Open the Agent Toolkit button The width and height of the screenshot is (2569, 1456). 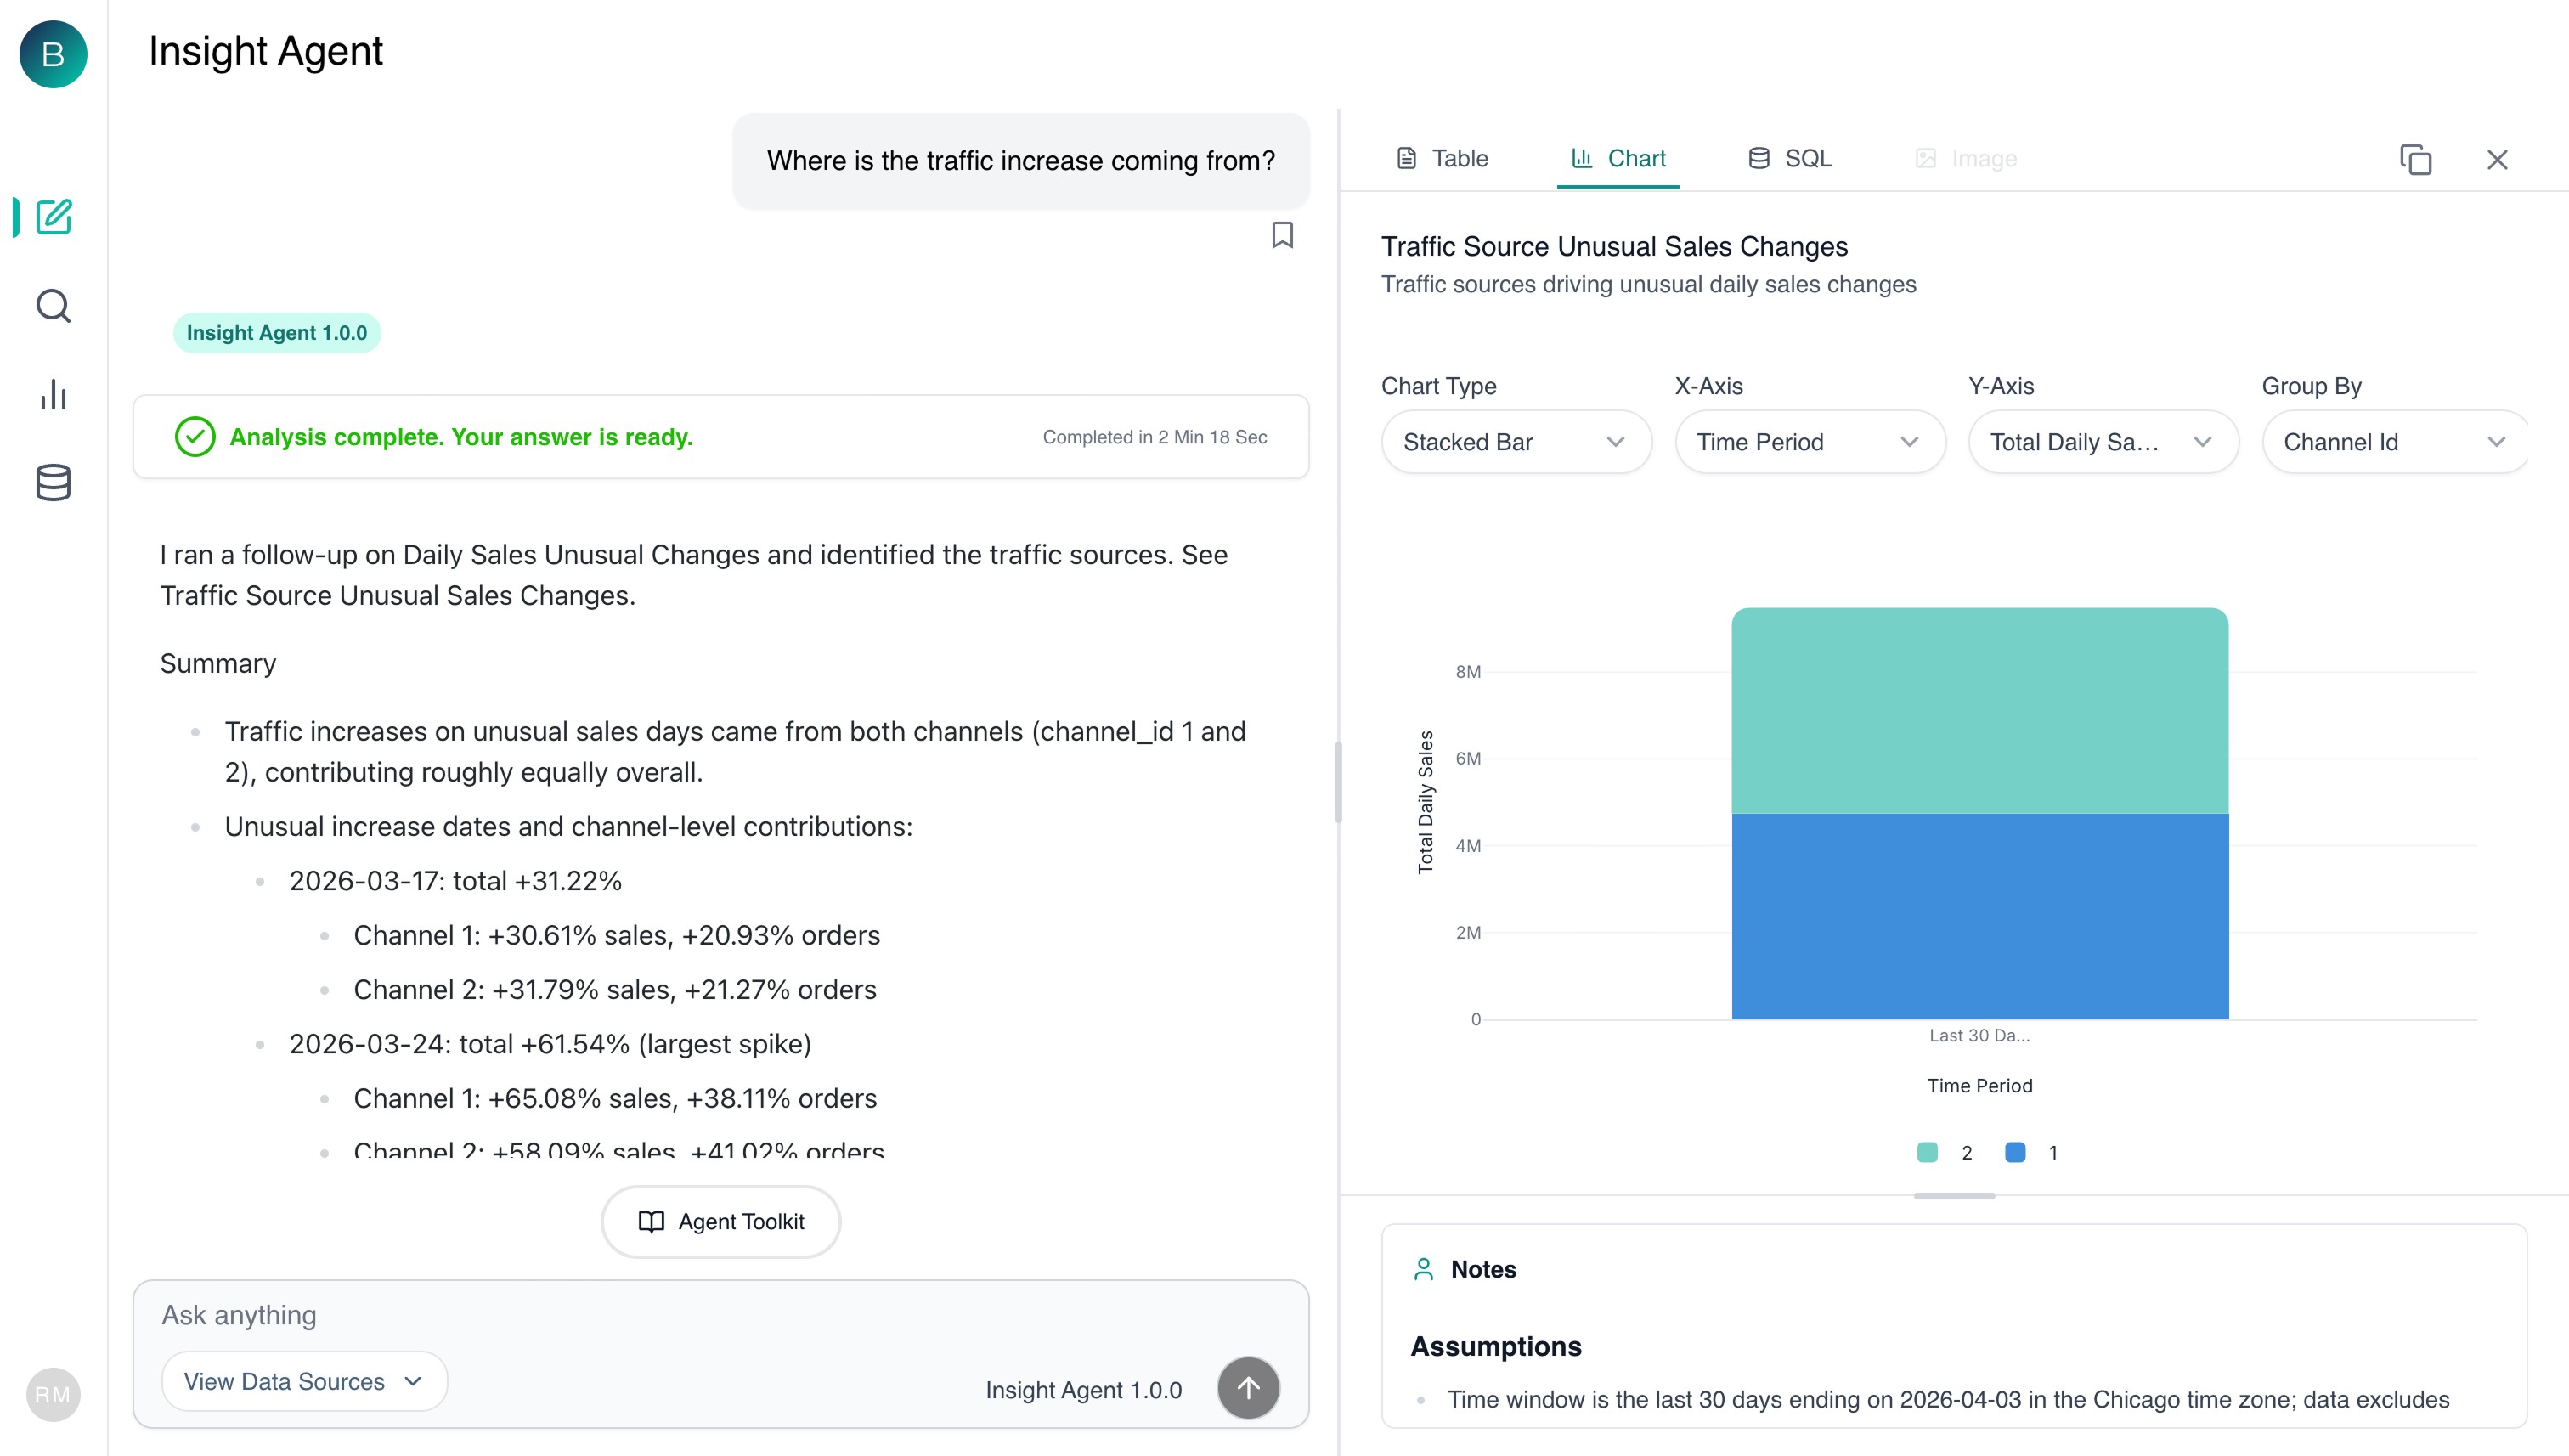(721, 1221)
